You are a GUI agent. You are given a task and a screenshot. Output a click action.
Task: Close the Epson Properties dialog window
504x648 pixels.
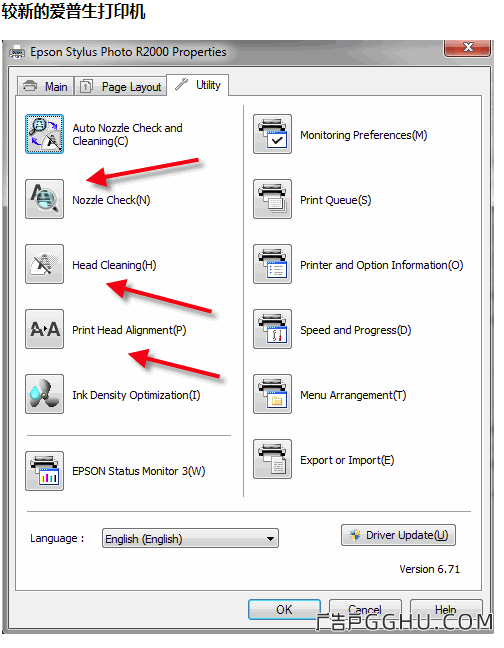click(x=468, y=47)
